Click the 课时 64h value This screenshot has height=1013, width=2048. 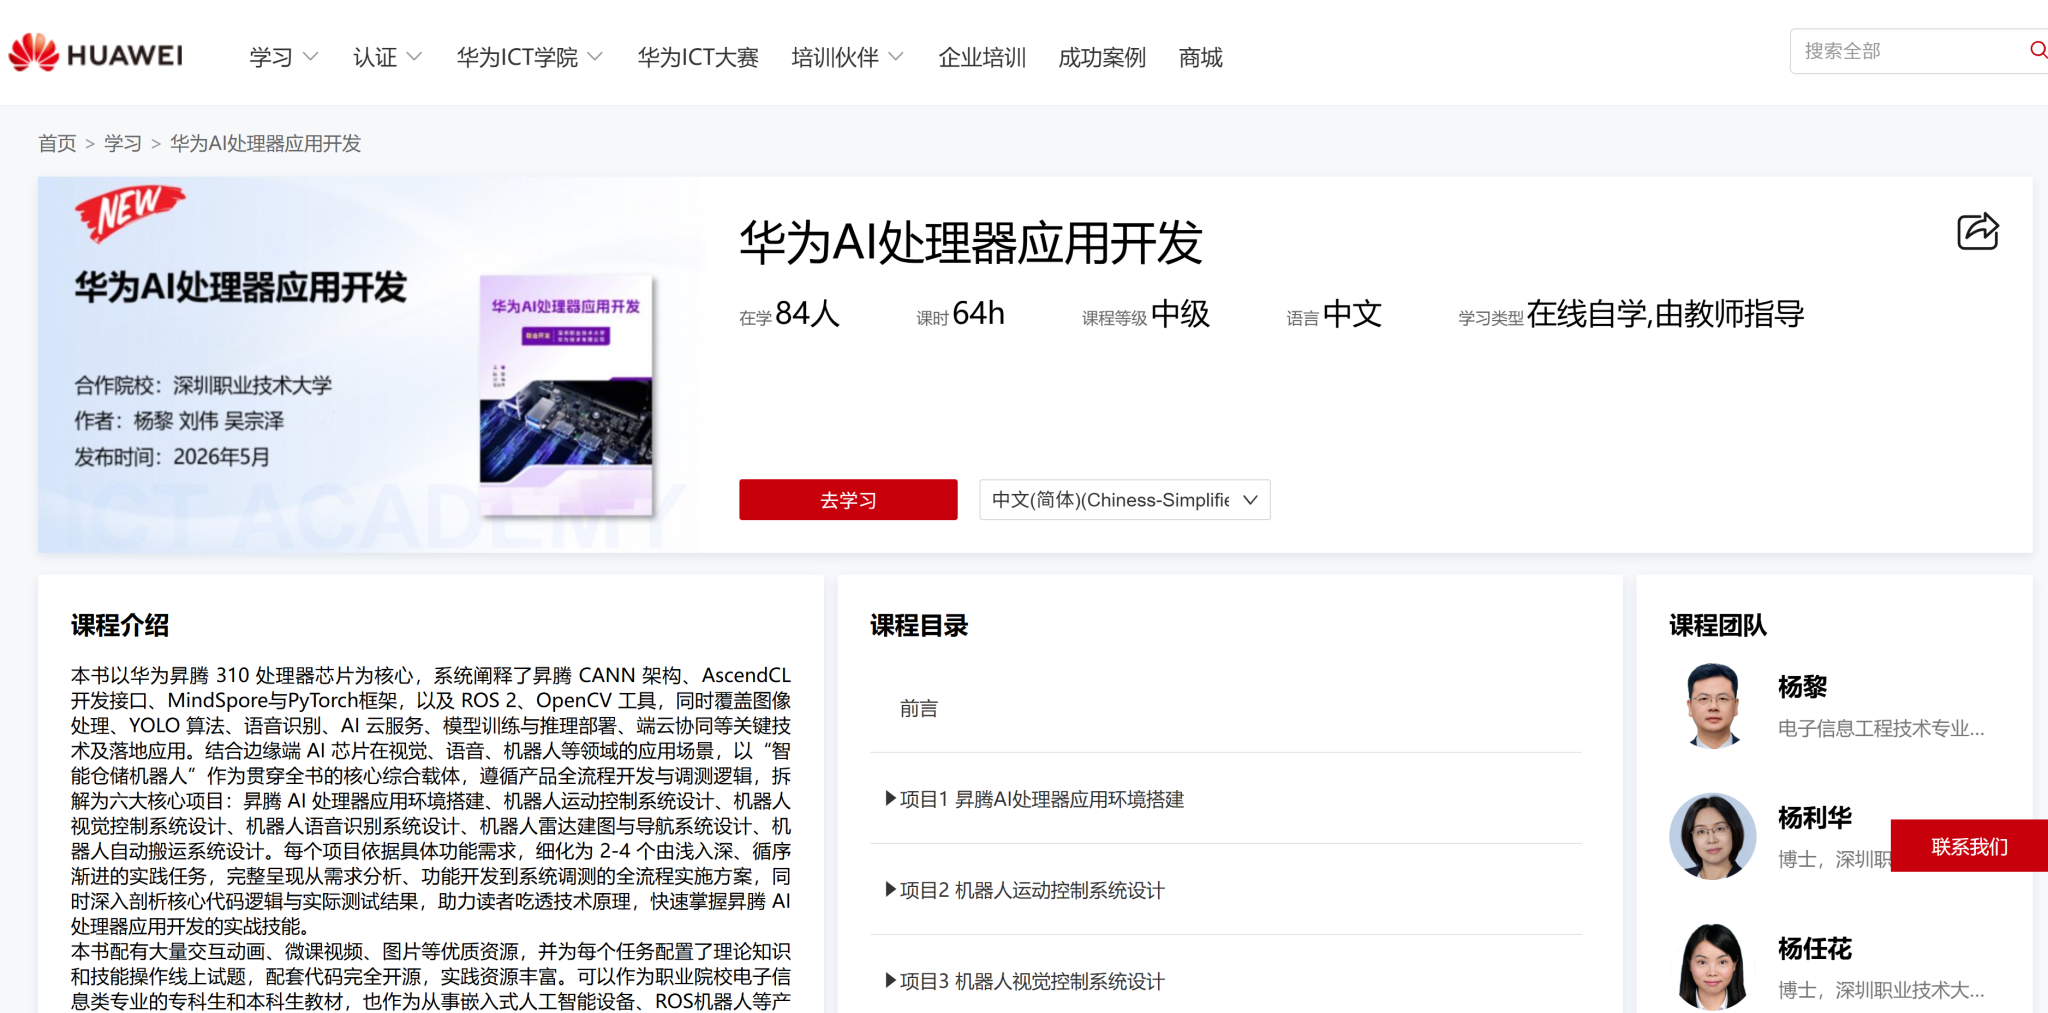(x=960, y=314)
